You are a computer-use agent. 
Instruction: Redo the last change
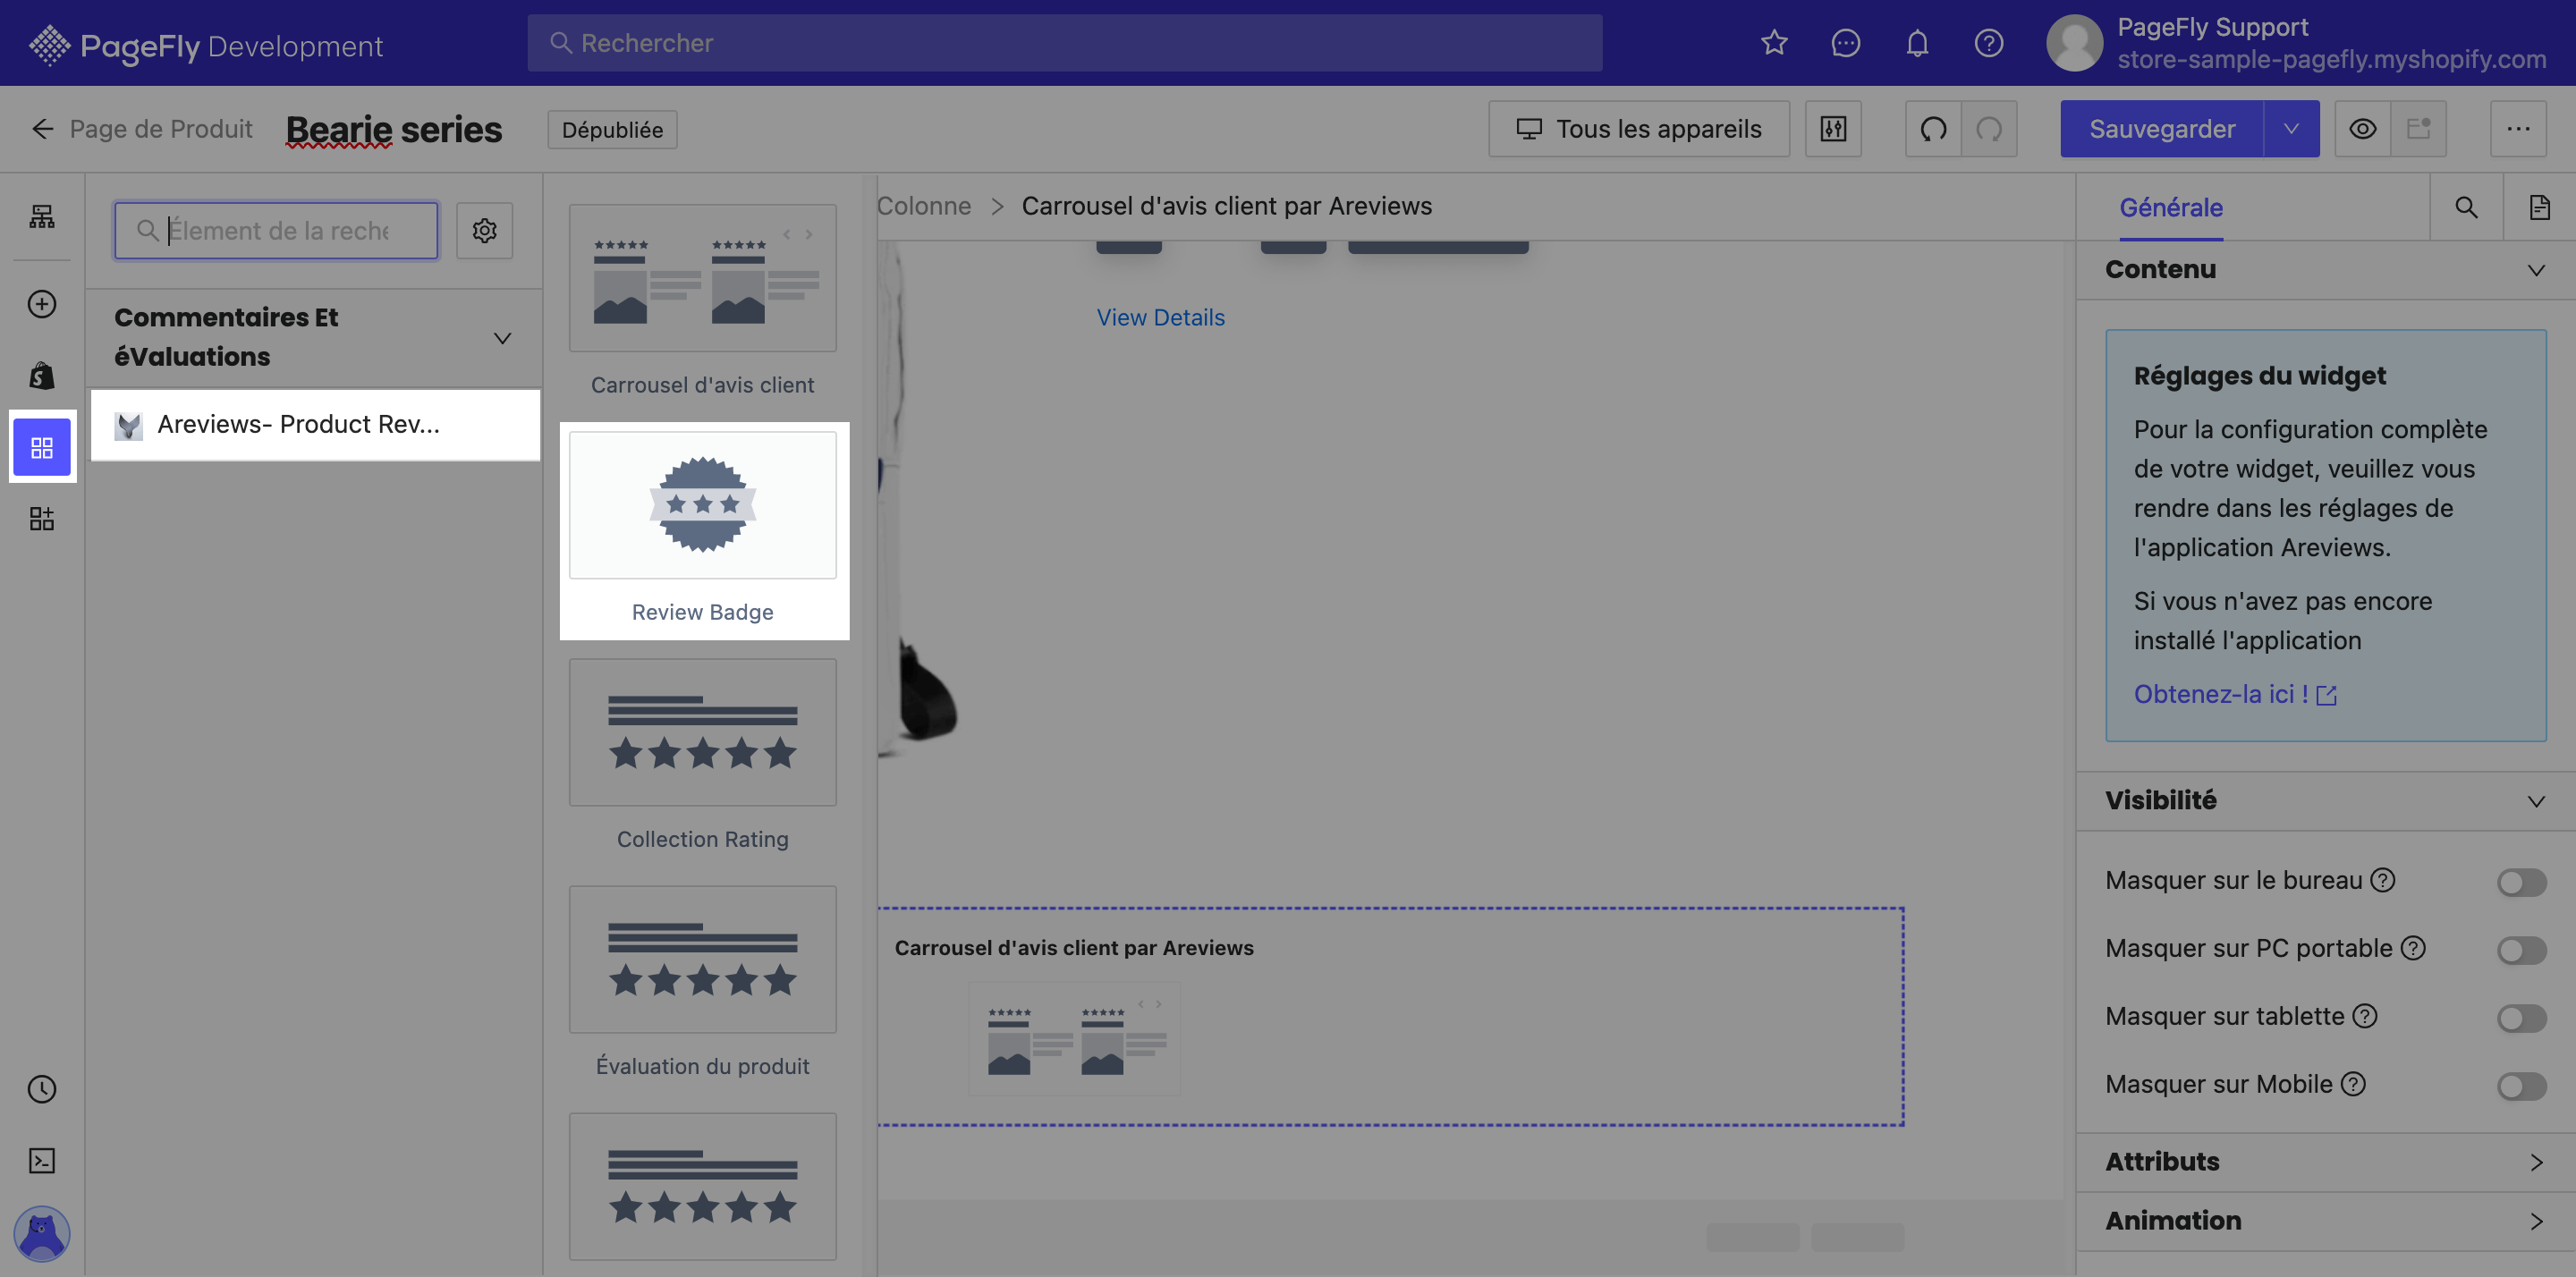[x=1989, y=129]
